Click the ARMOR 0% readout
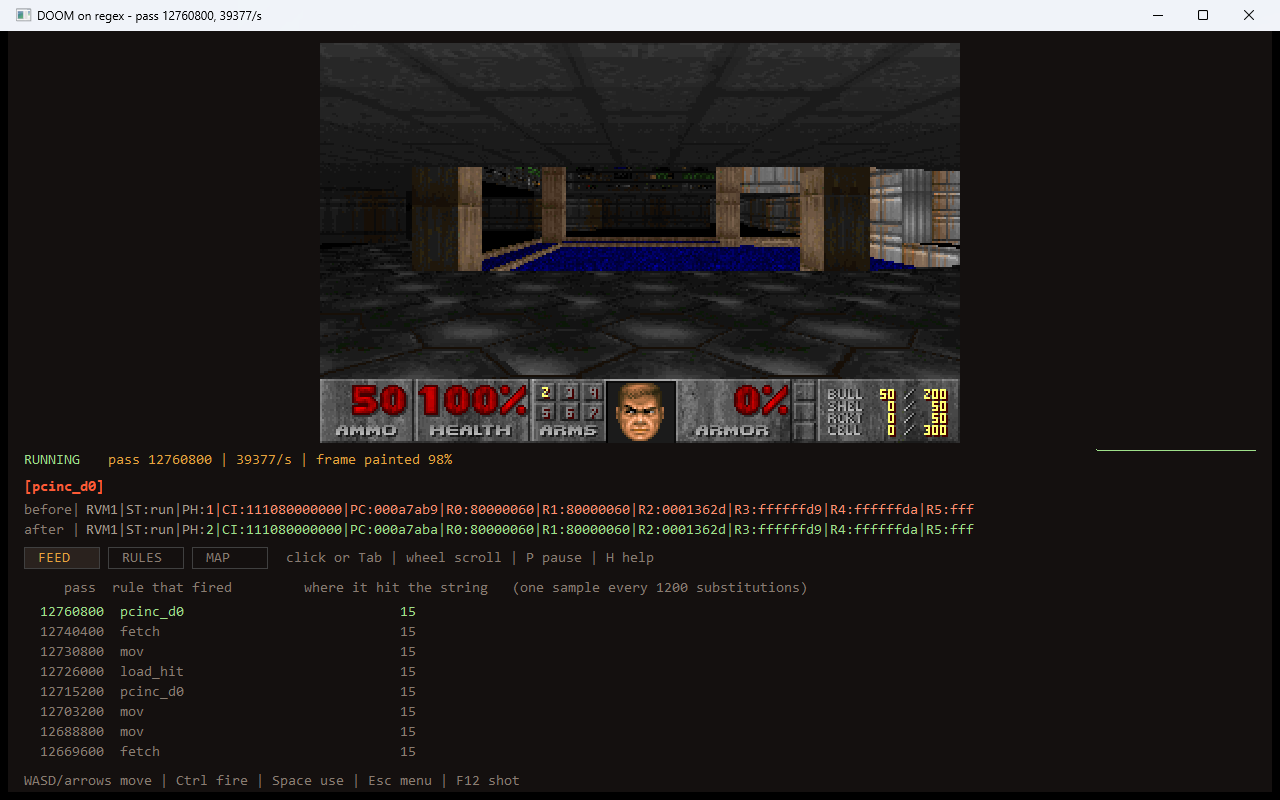Viewport: 1280px width, 800px height. 735,411
